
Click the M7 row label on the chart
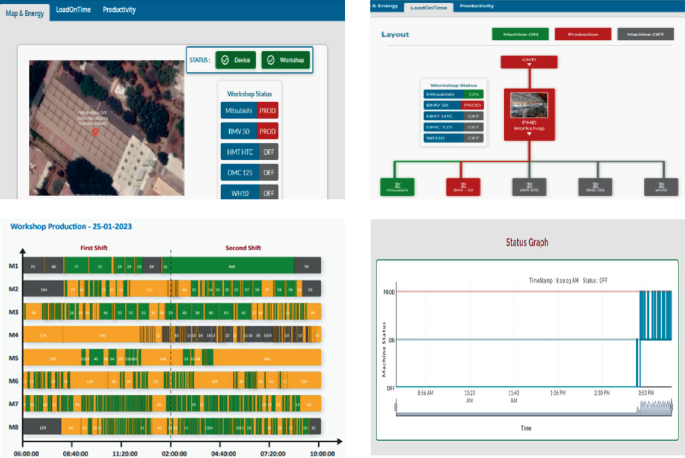click(14, 404)
